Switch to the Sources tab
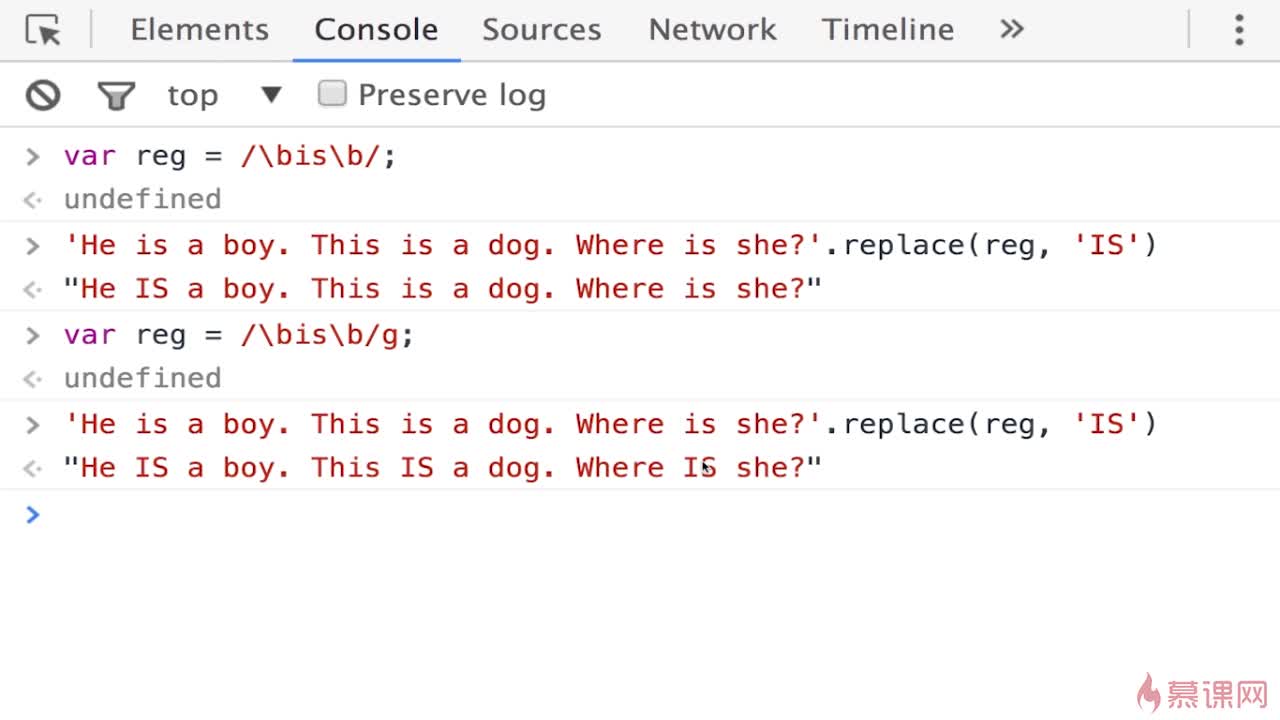This screenshot has width=1280, height=720. (x=542, y=30)
